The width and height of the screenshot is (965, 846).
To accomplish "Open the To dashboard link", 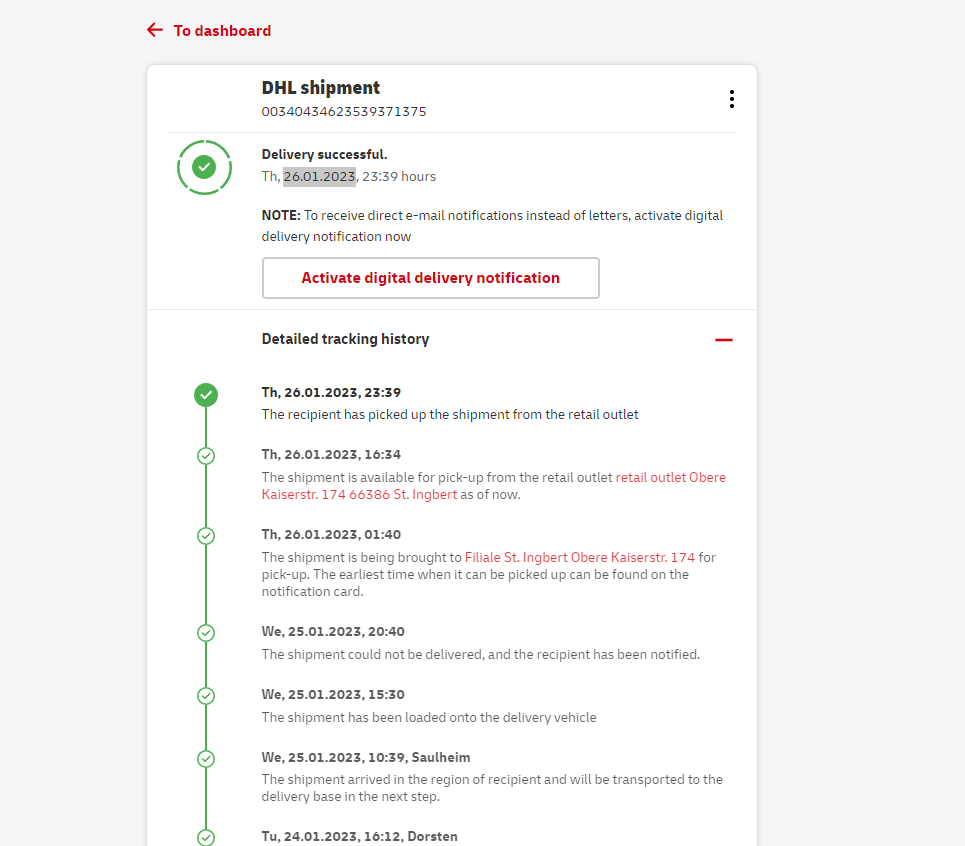I will pos(222,31).
